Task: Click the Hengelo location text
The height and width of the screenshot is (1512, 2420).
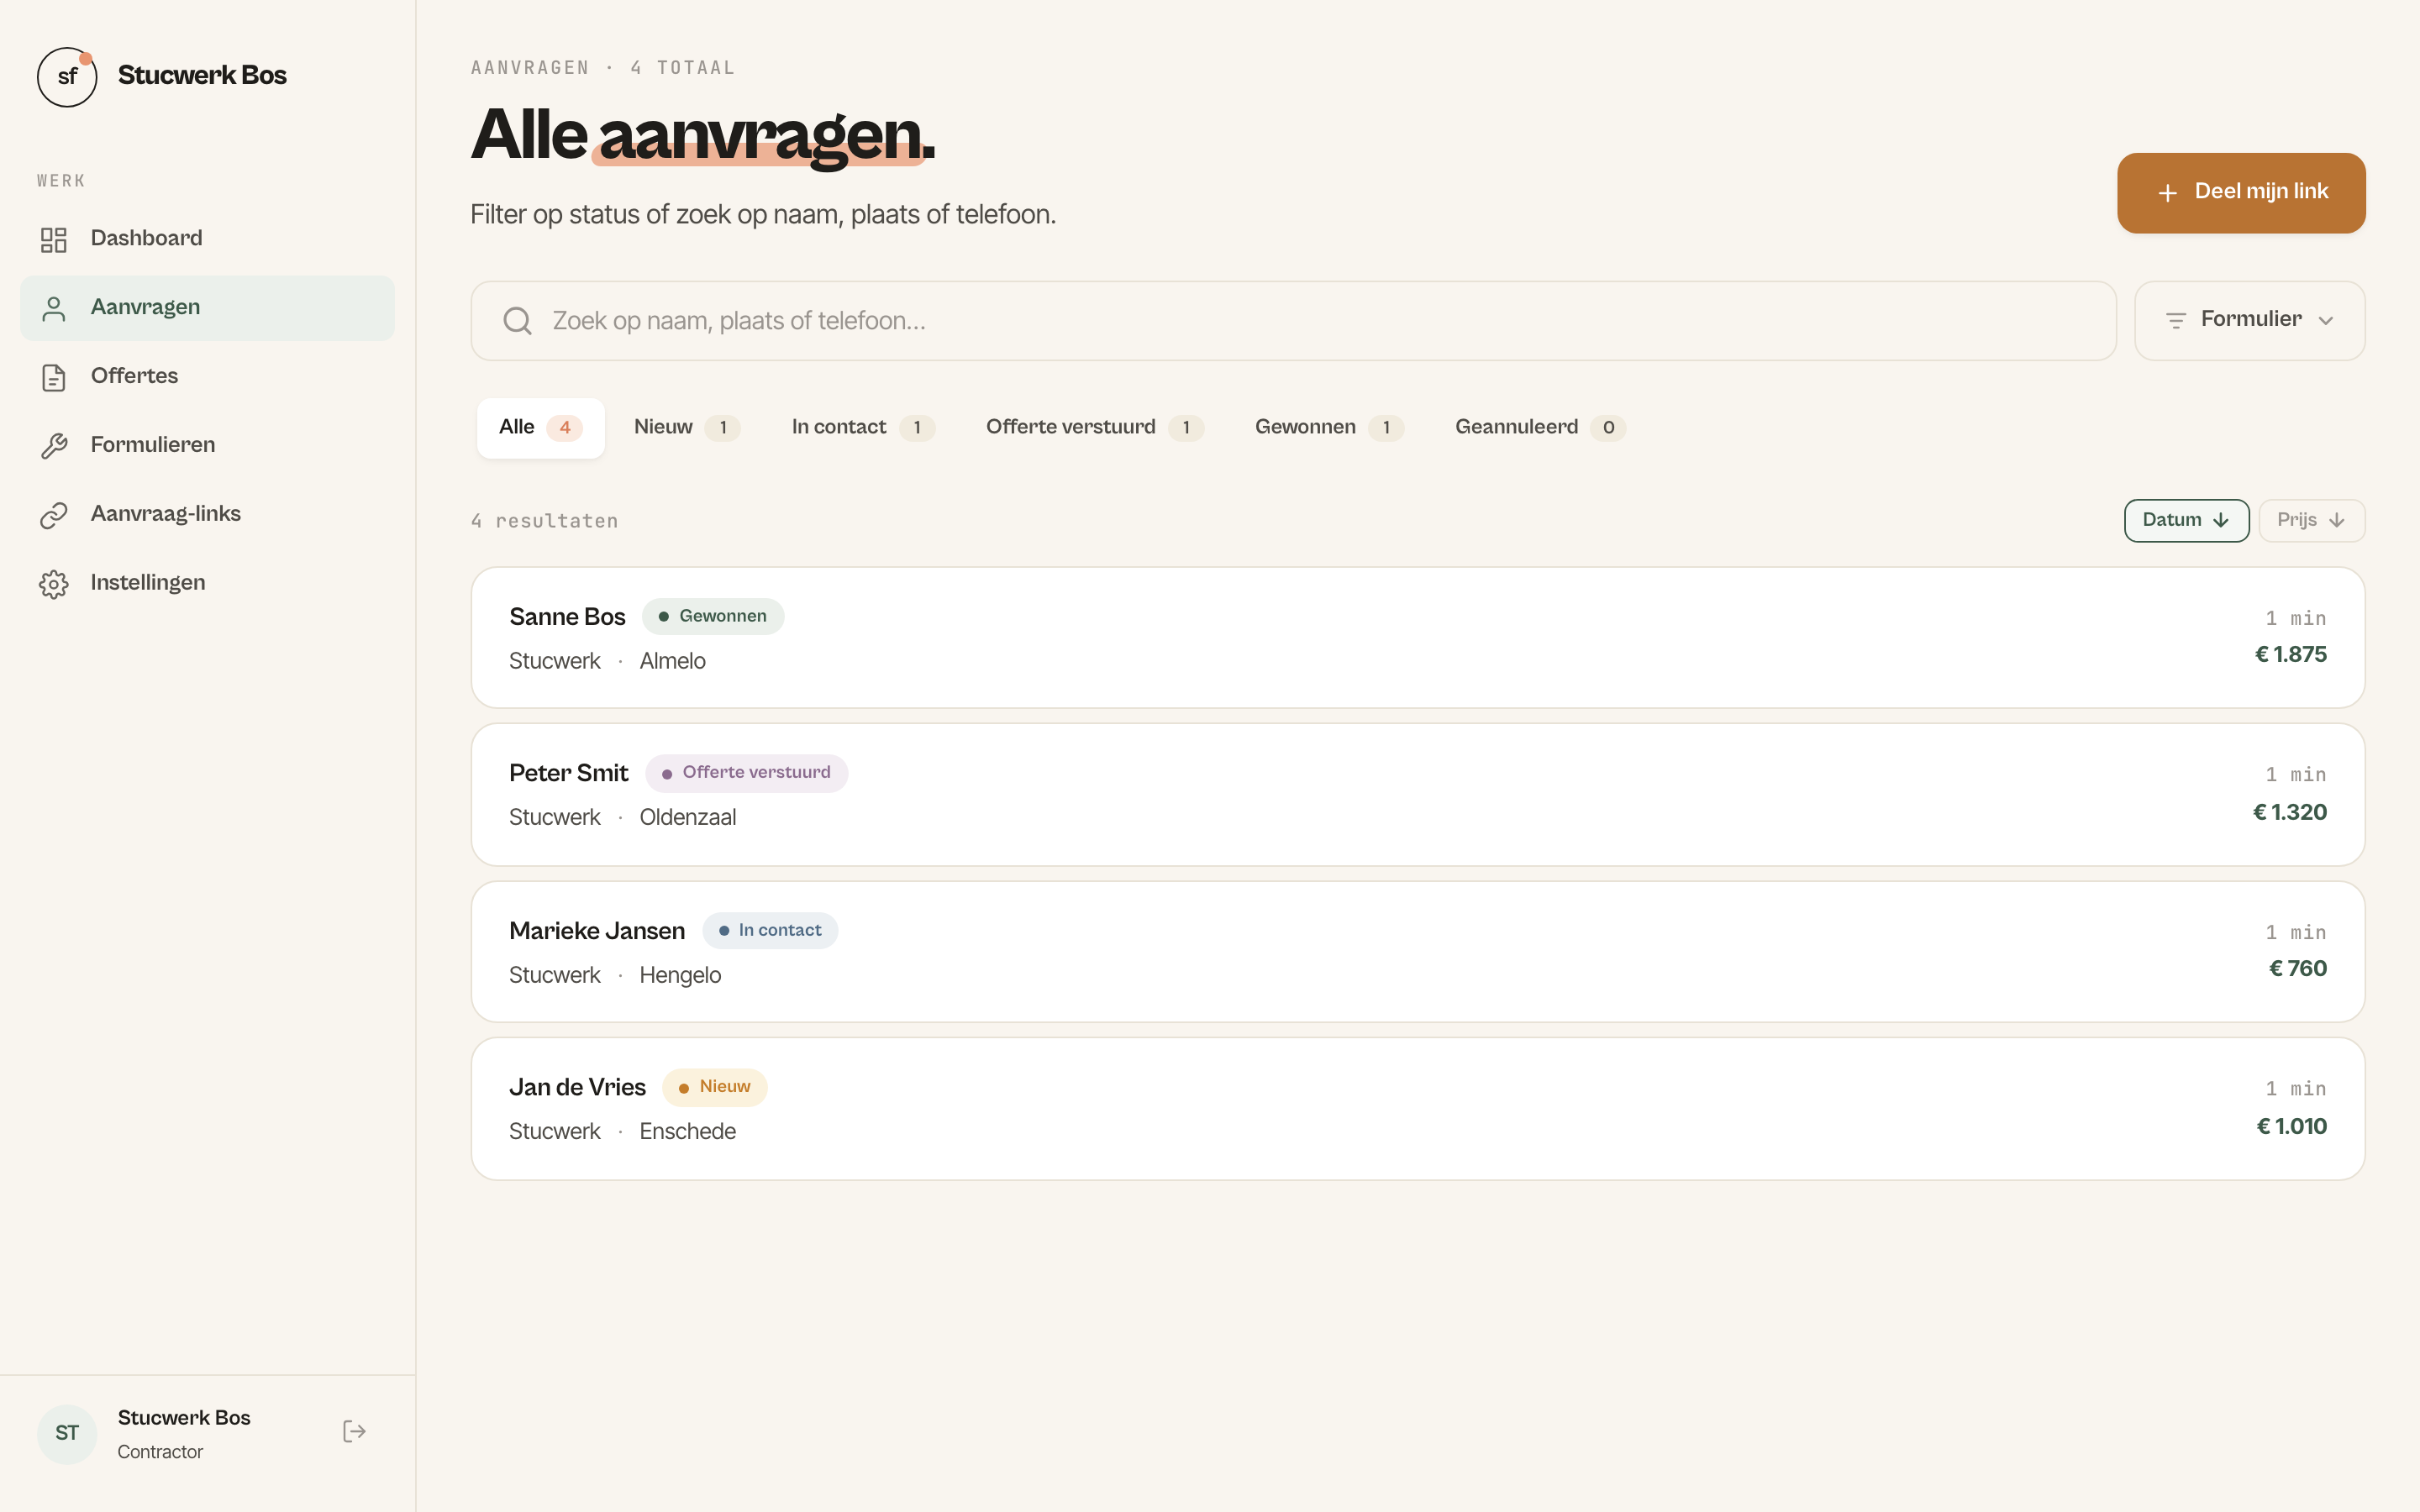Action: tap(680, 976)
